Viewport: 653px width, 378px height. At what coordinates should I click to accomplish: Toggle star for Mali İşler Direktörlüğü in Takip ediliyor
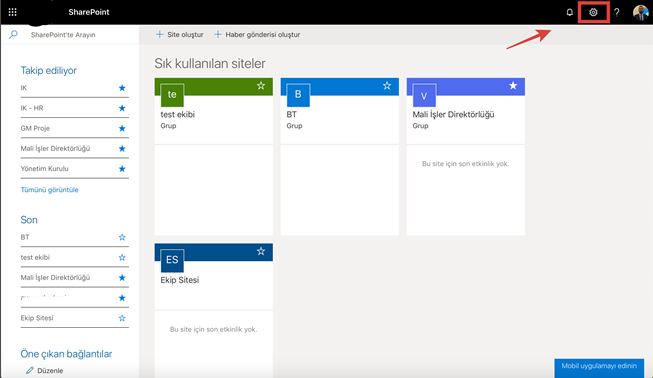click(122, 149)
